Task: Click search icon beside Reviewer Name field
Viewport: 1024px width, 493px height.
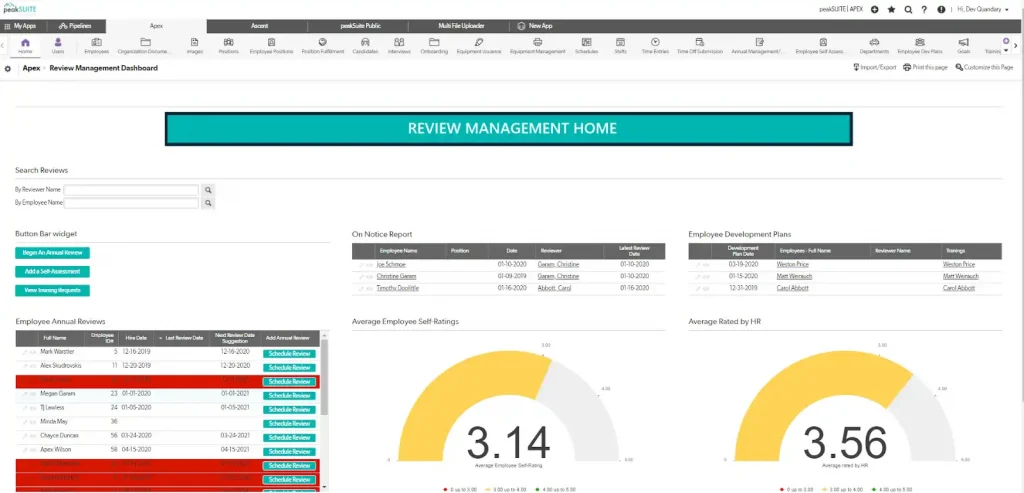Action: coord(208,190)
